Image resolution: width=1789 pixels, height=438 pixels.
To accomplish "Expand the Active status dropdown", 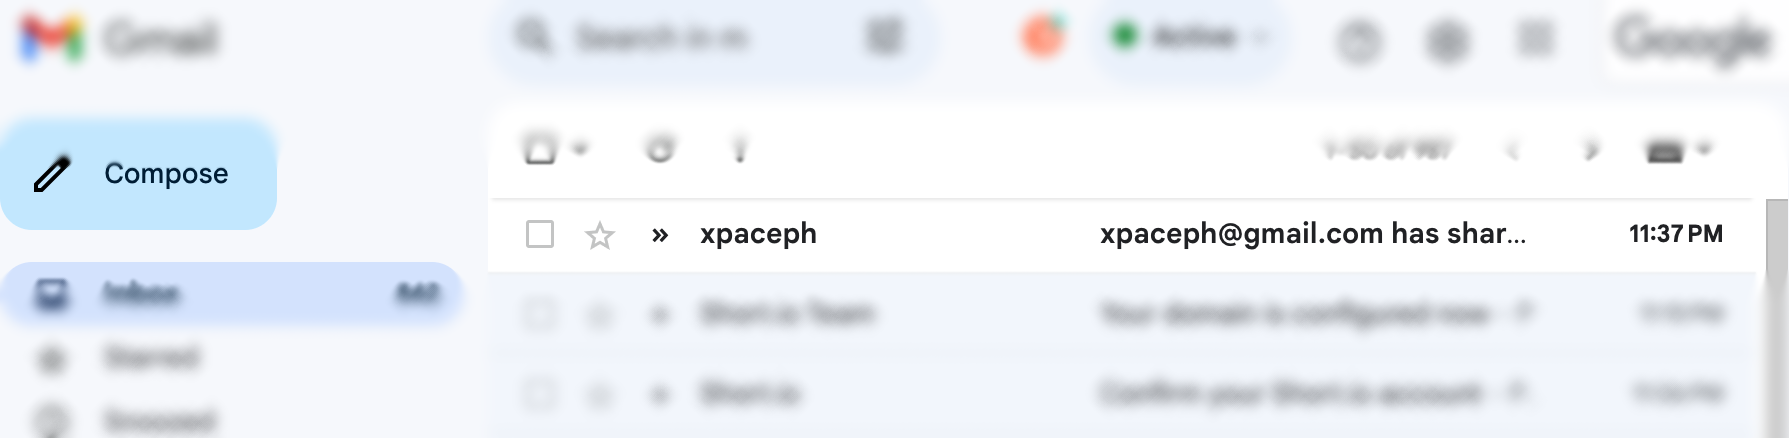I will click(x=1189, y=38).
